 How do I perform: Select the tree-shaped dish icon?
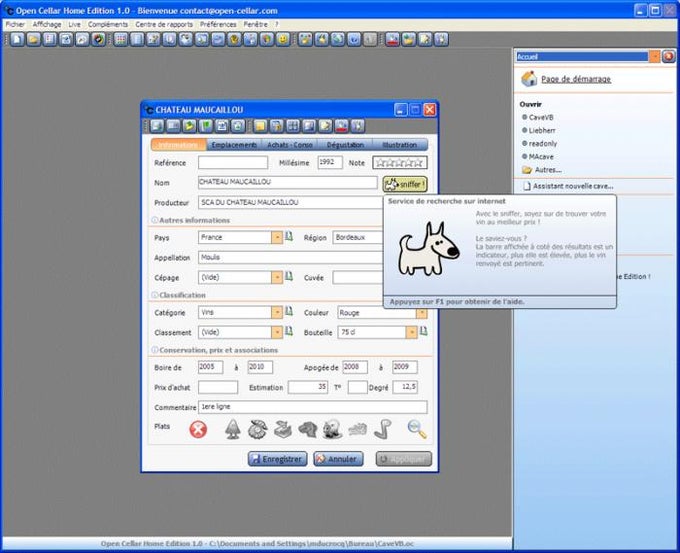click(x=233, y=429)
